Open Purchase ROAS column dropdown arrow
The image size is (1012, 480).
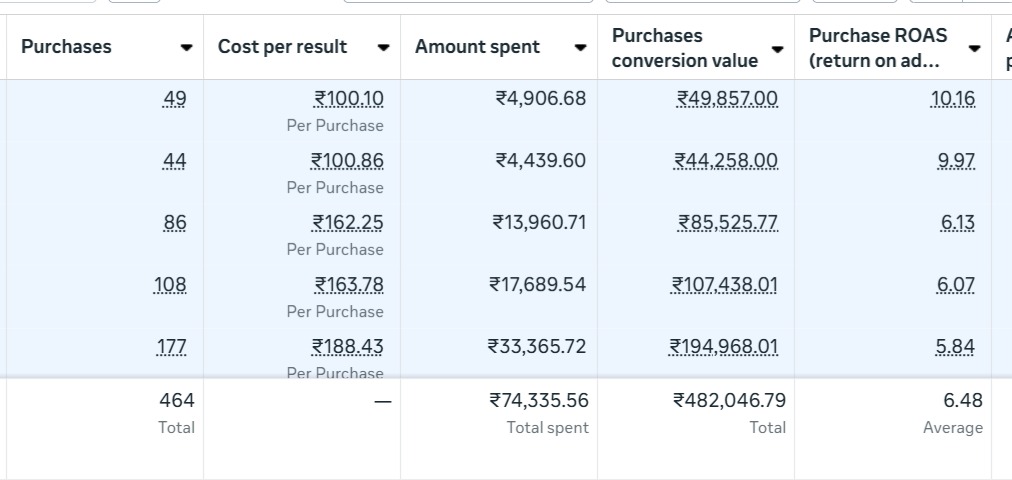coord(974,48)
